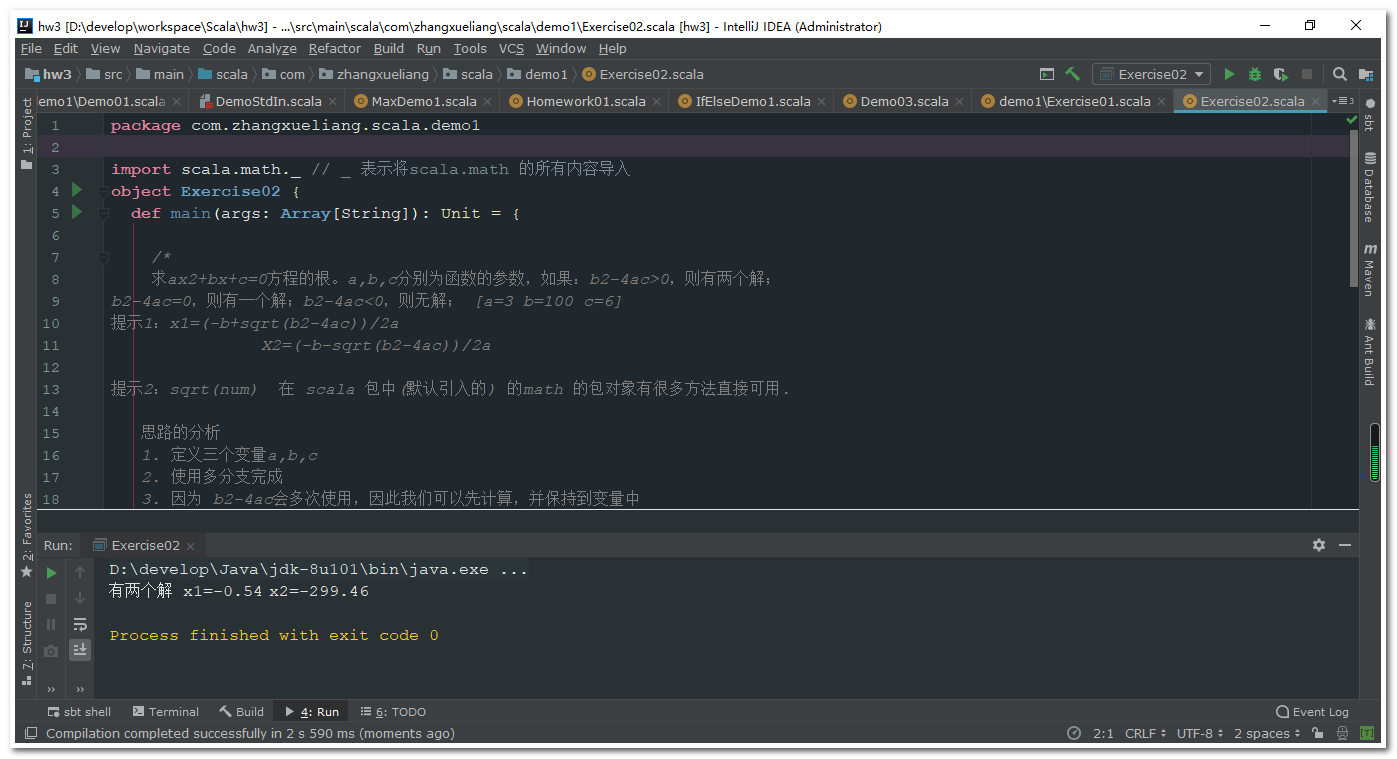
Task: Close the Exercise02.scala editor tab
Action: tap(1318, 101)
